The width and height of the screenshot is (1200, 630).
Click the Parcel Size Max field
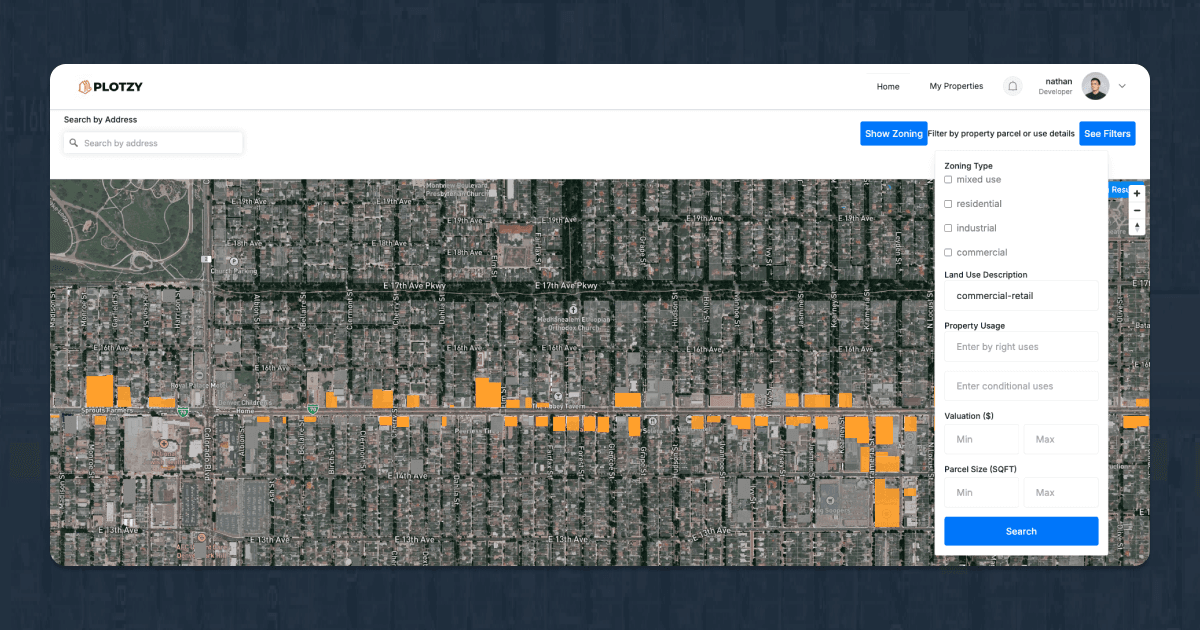[x=1061, y=492]
